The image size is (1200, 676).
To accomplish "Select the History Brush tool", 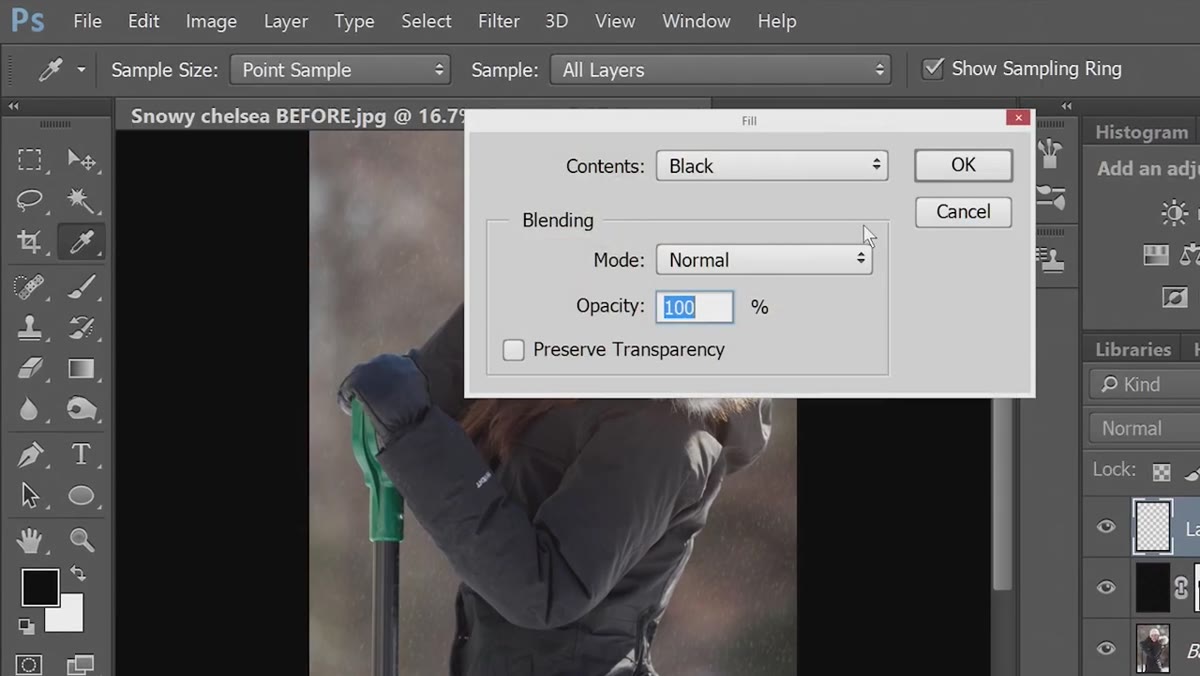I will (x=81, y=328).
